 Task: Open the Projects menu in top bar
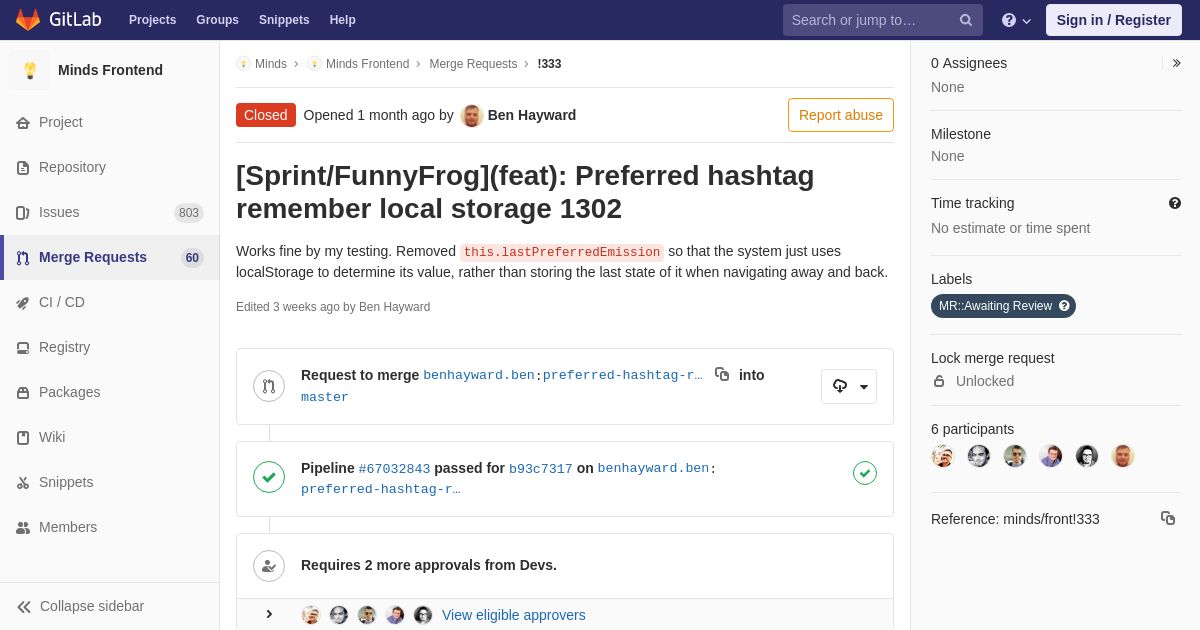[152, 20]
